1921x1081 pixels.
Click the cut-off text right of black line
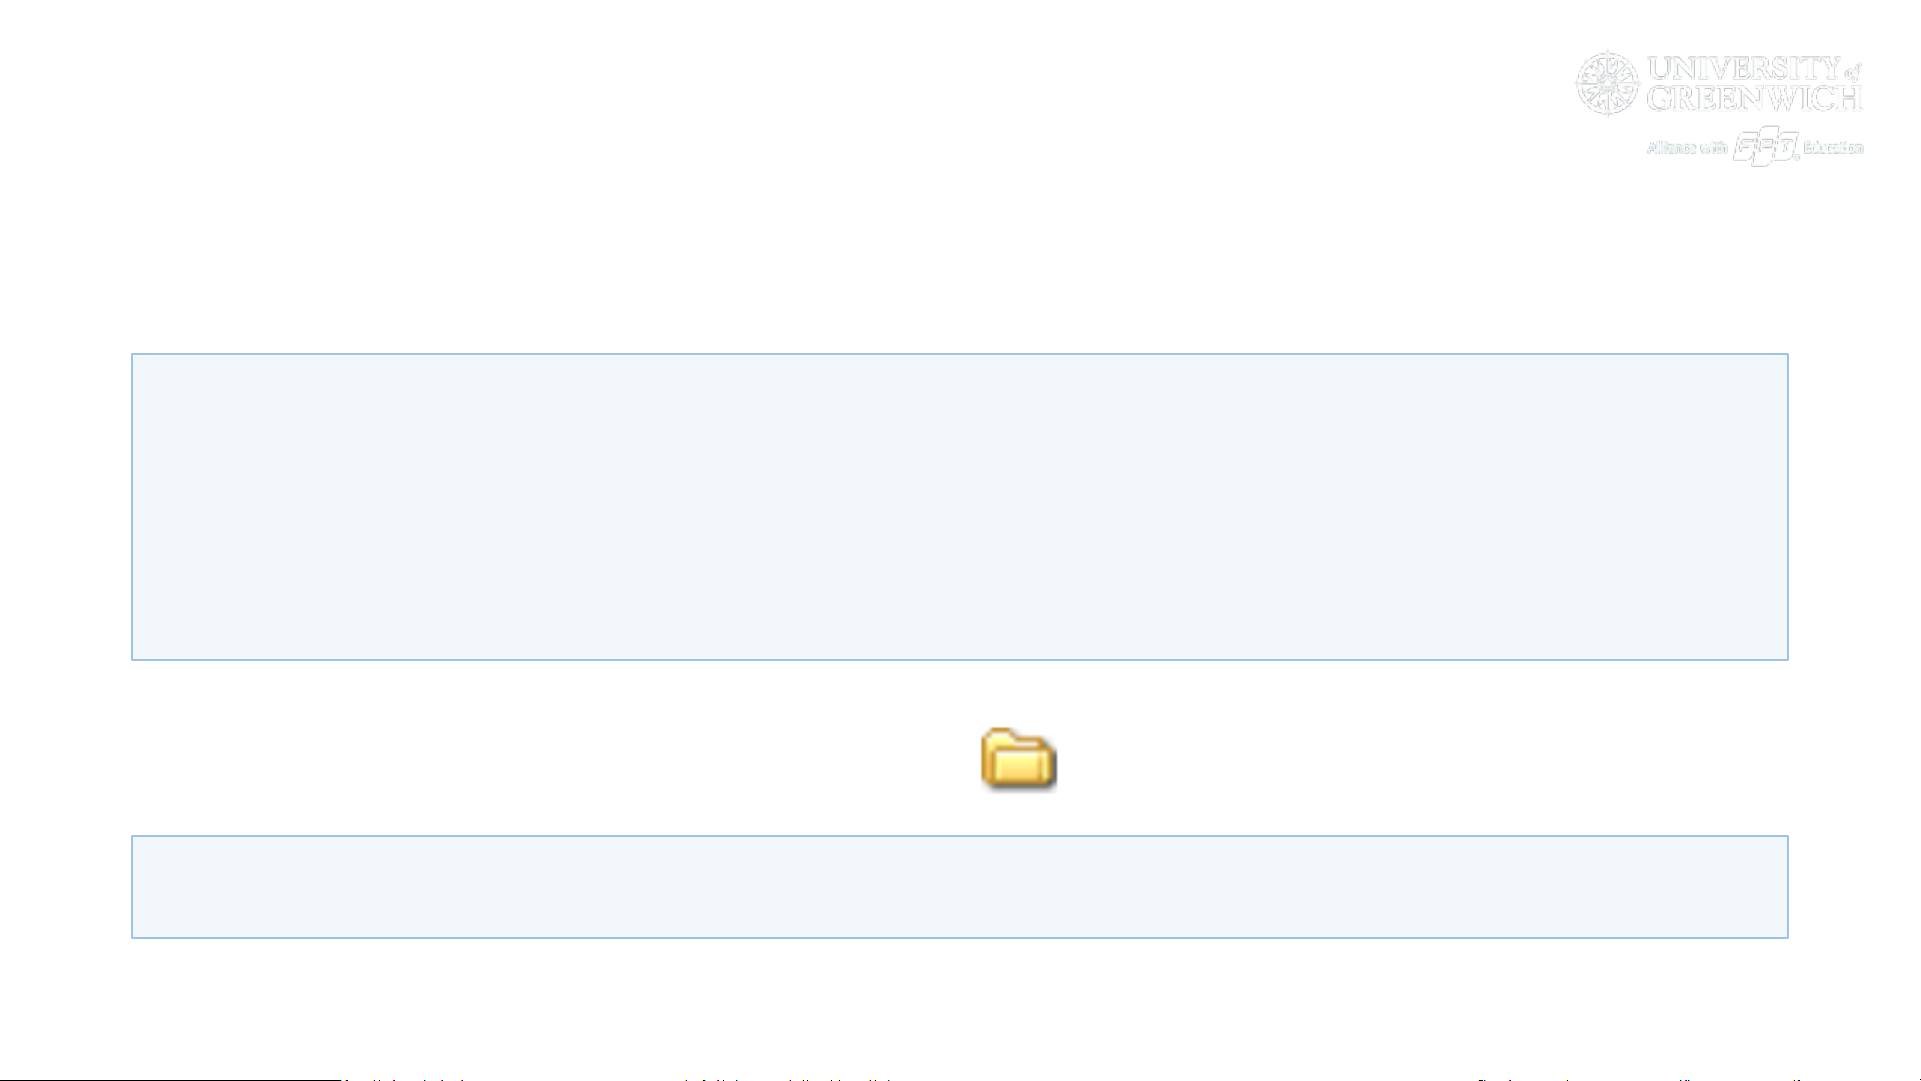coord(405,1079)
